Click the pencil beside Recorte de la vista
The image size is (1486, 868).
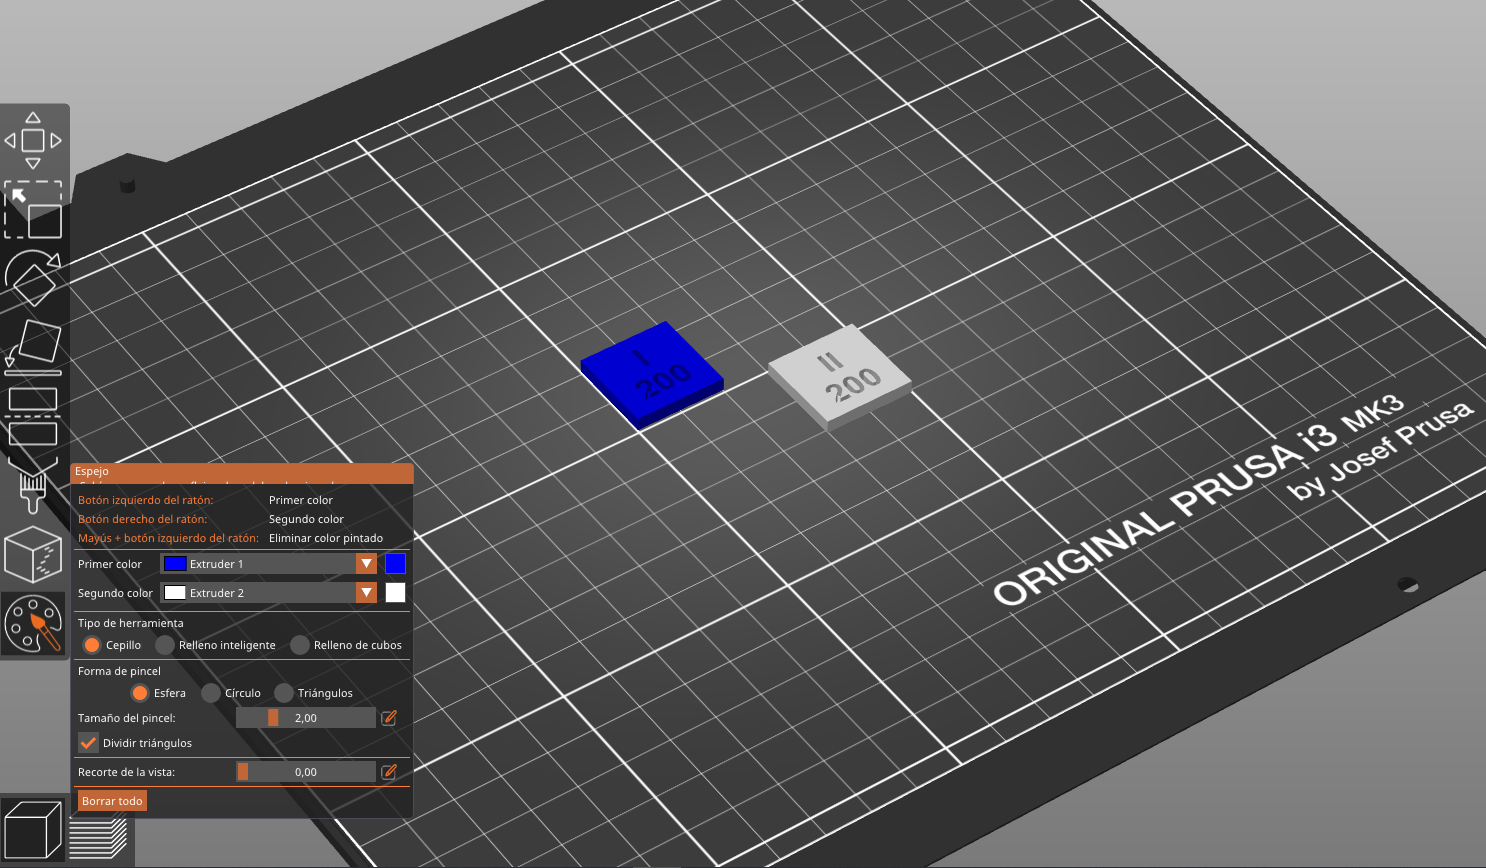click(x=389, y=771)
